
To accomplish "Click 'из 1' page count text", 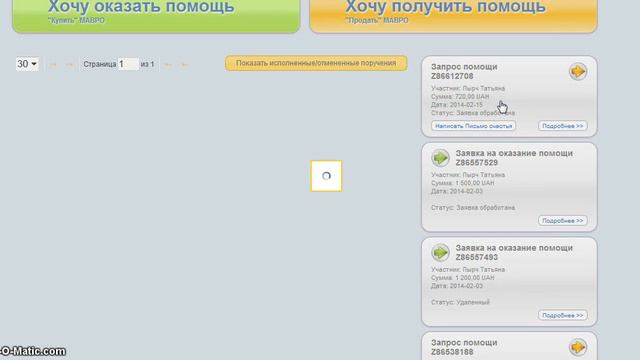I will 147,64.
